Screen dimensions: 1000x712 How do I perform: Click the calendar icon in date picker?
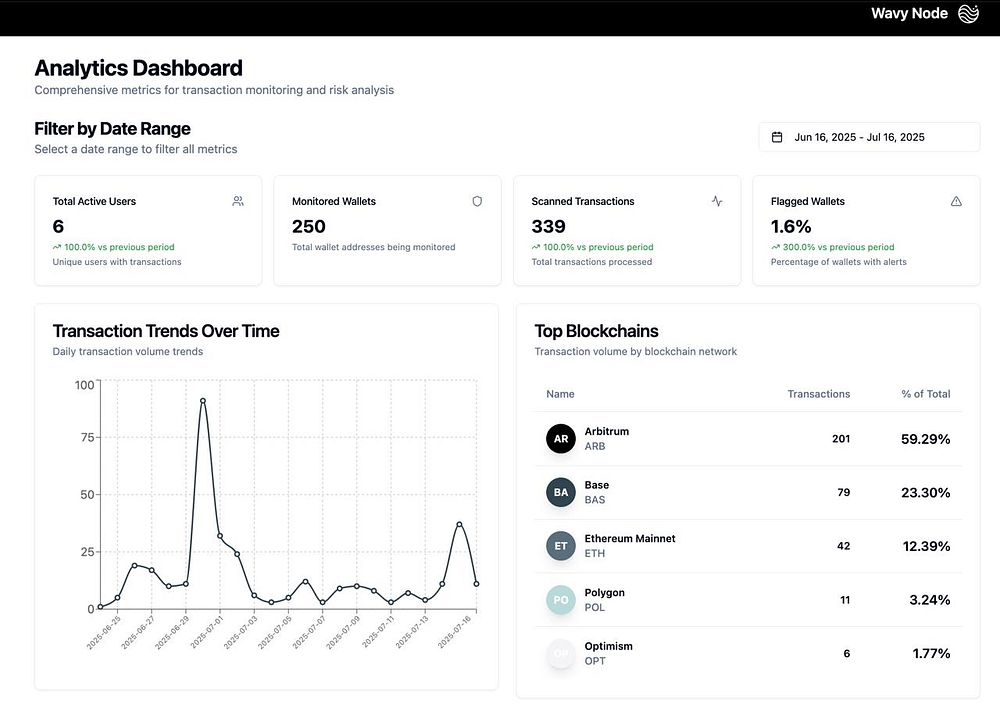coord(777,137)
